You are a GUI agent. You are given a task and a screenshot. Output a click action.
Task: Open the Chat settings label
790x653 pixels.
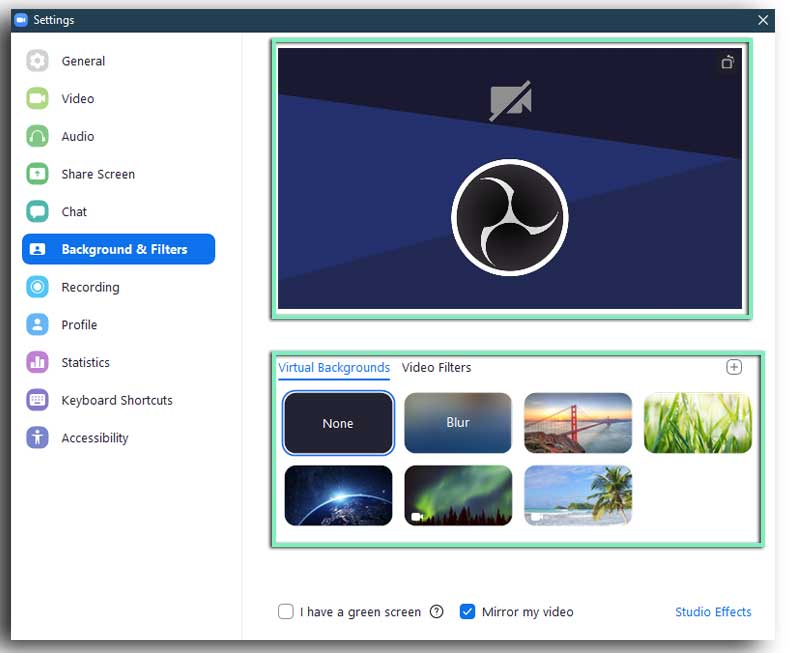coord(74,212)
